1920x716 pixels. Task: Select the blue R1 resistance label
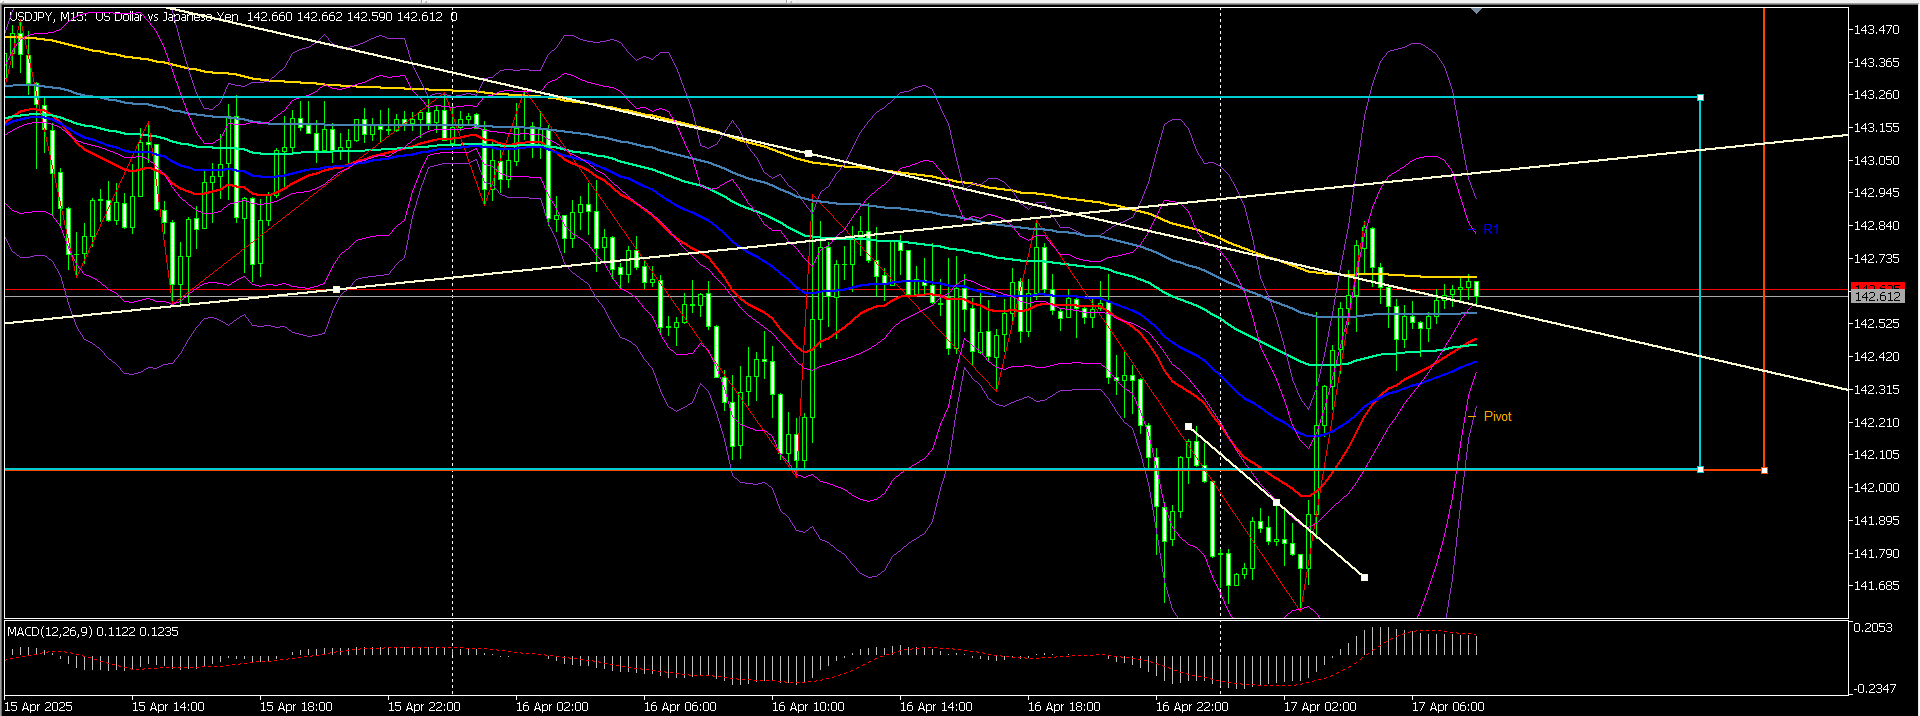tap(1490, 229)
